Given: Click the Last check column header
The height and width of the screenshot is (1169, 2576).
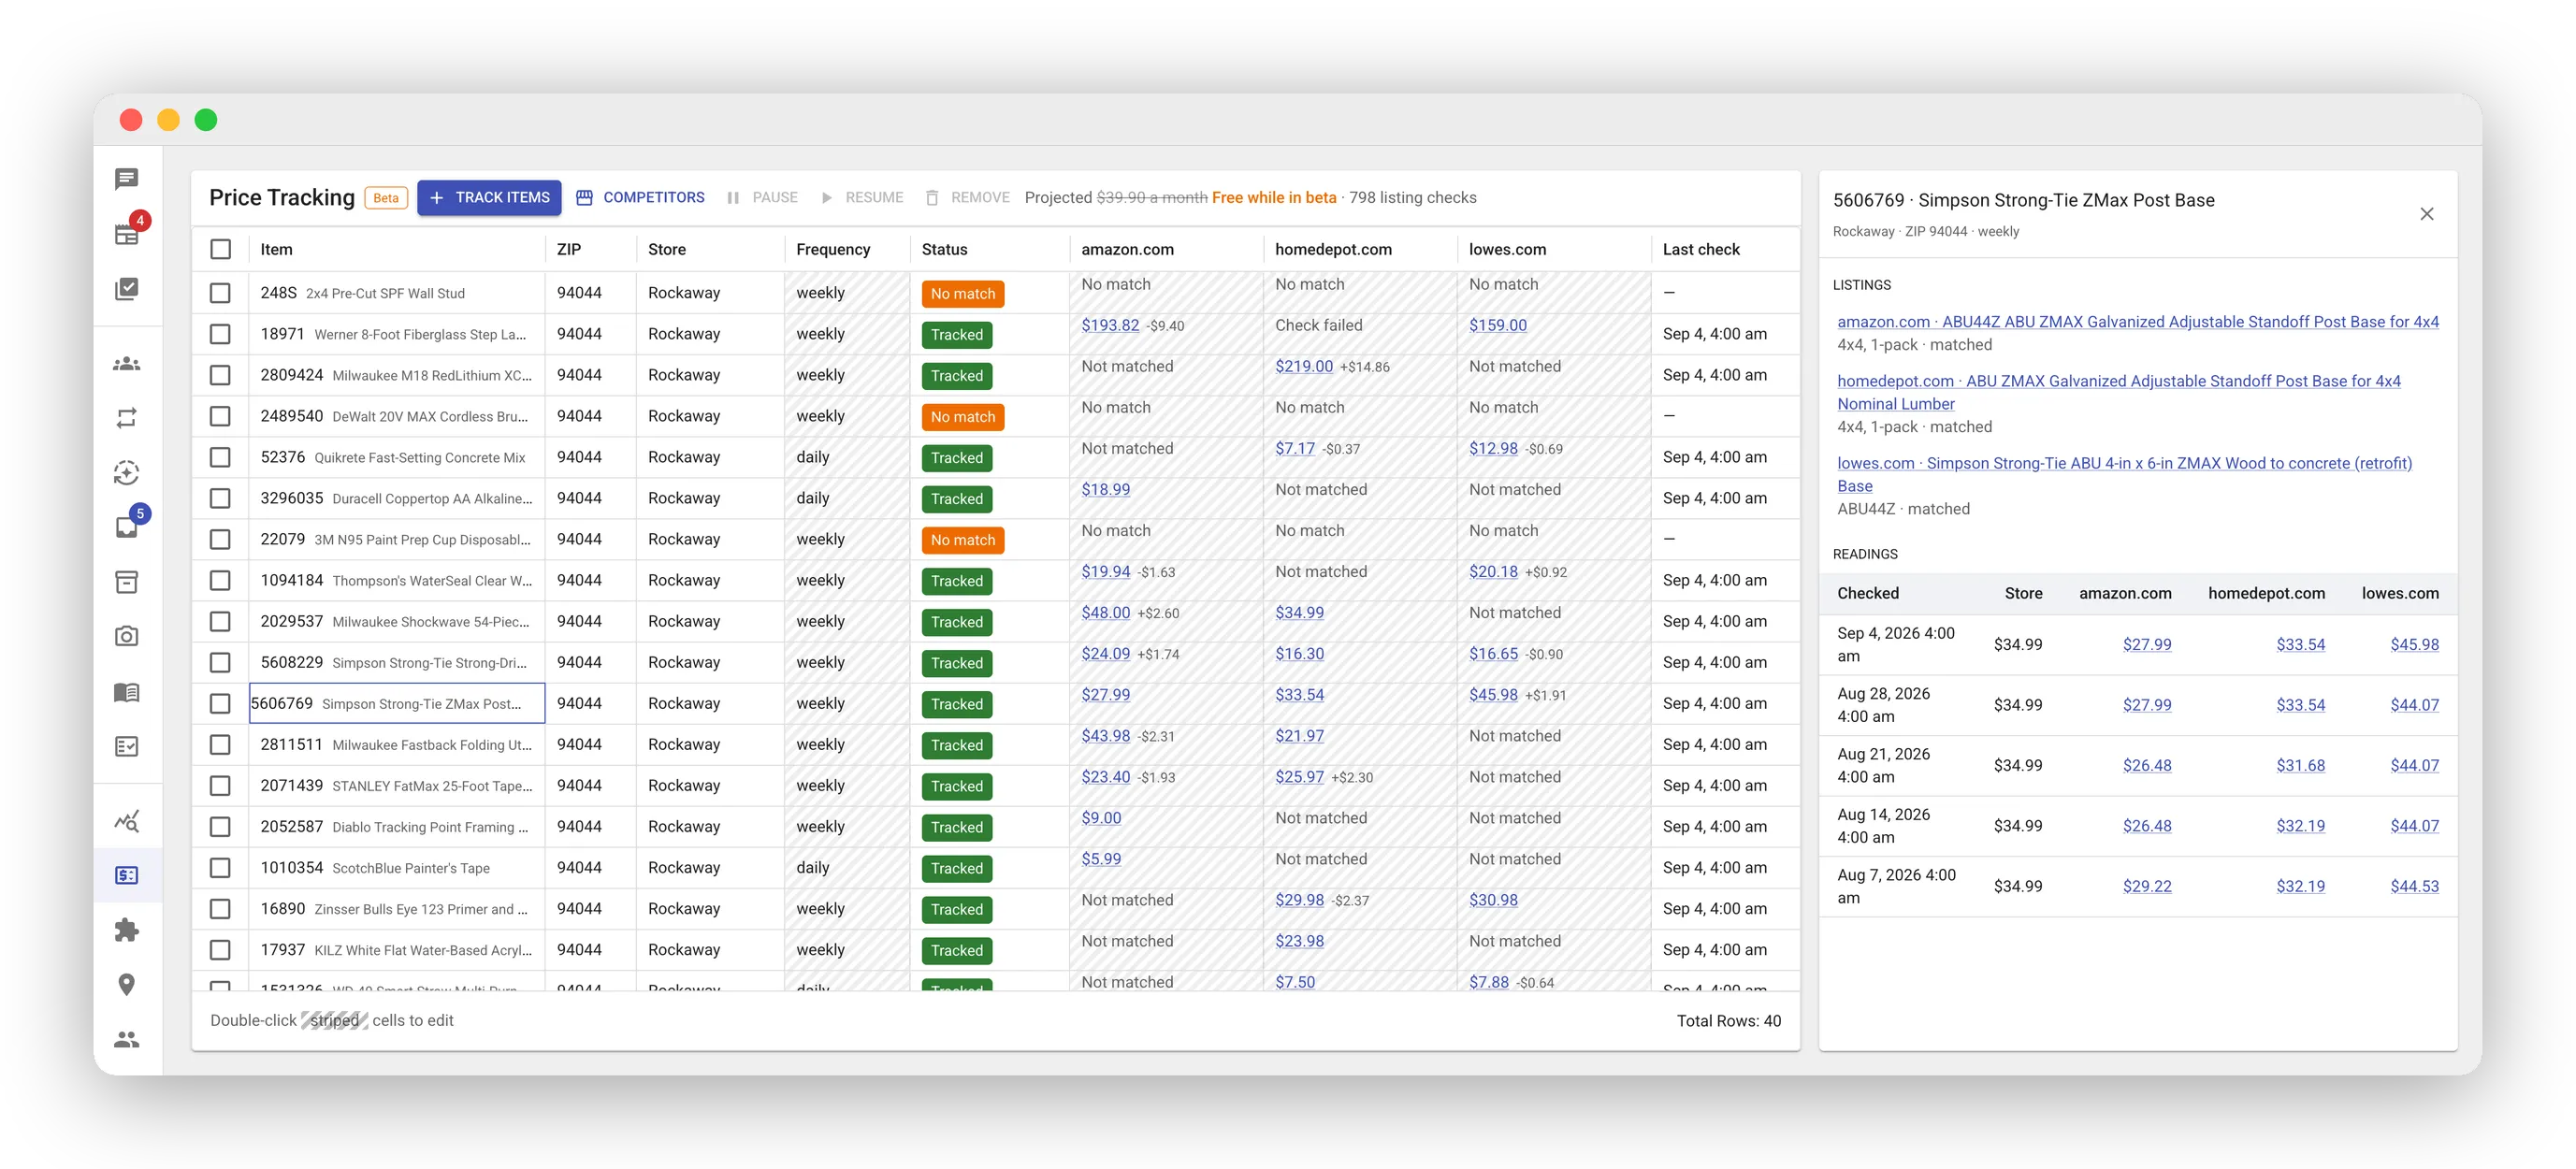Looking at the screenshot, I should 1725,249.
